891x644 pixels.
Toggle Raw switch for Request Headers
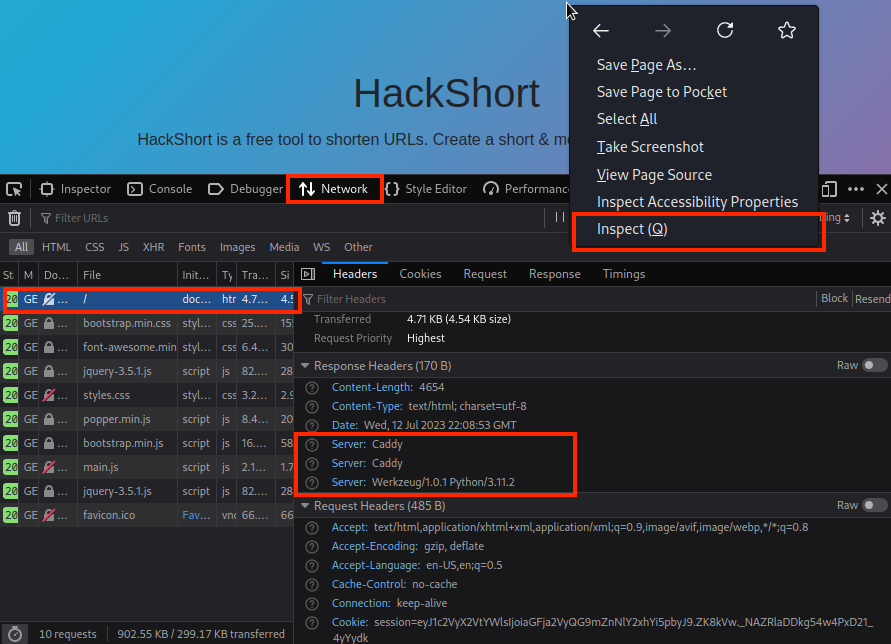(x=874, y=506)
